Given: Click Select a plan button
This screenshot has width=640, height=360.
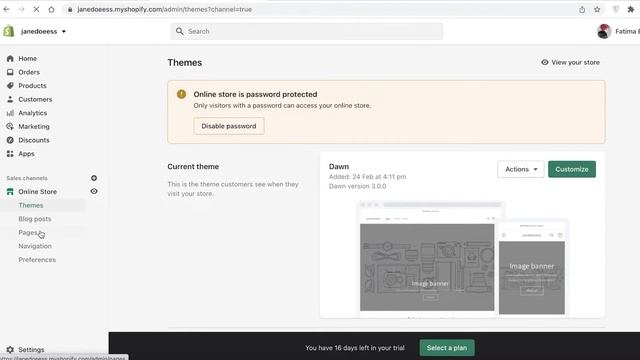Looking at the screenshot, I should tap(447, 348).
